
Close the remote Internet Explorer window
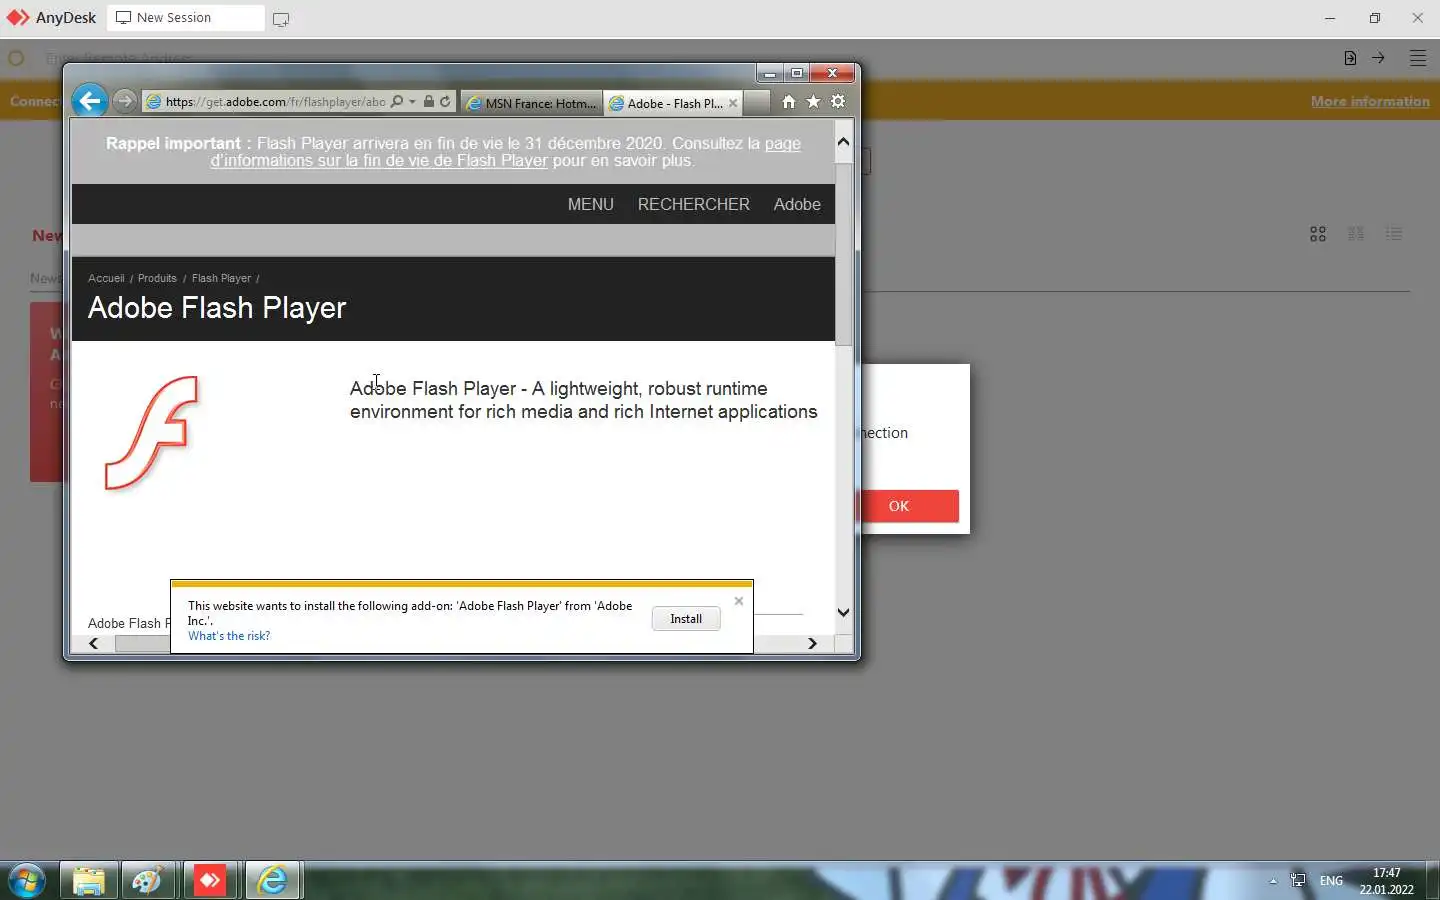tap(832, 73)
